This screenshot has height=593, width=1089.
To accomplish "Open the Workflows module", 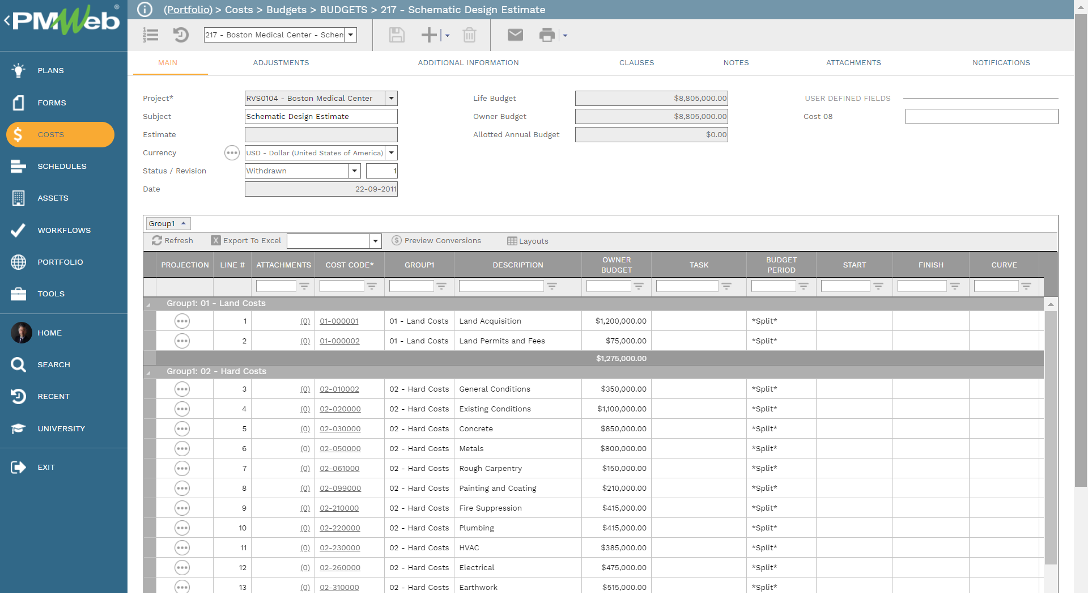I will tap(63, 230).
